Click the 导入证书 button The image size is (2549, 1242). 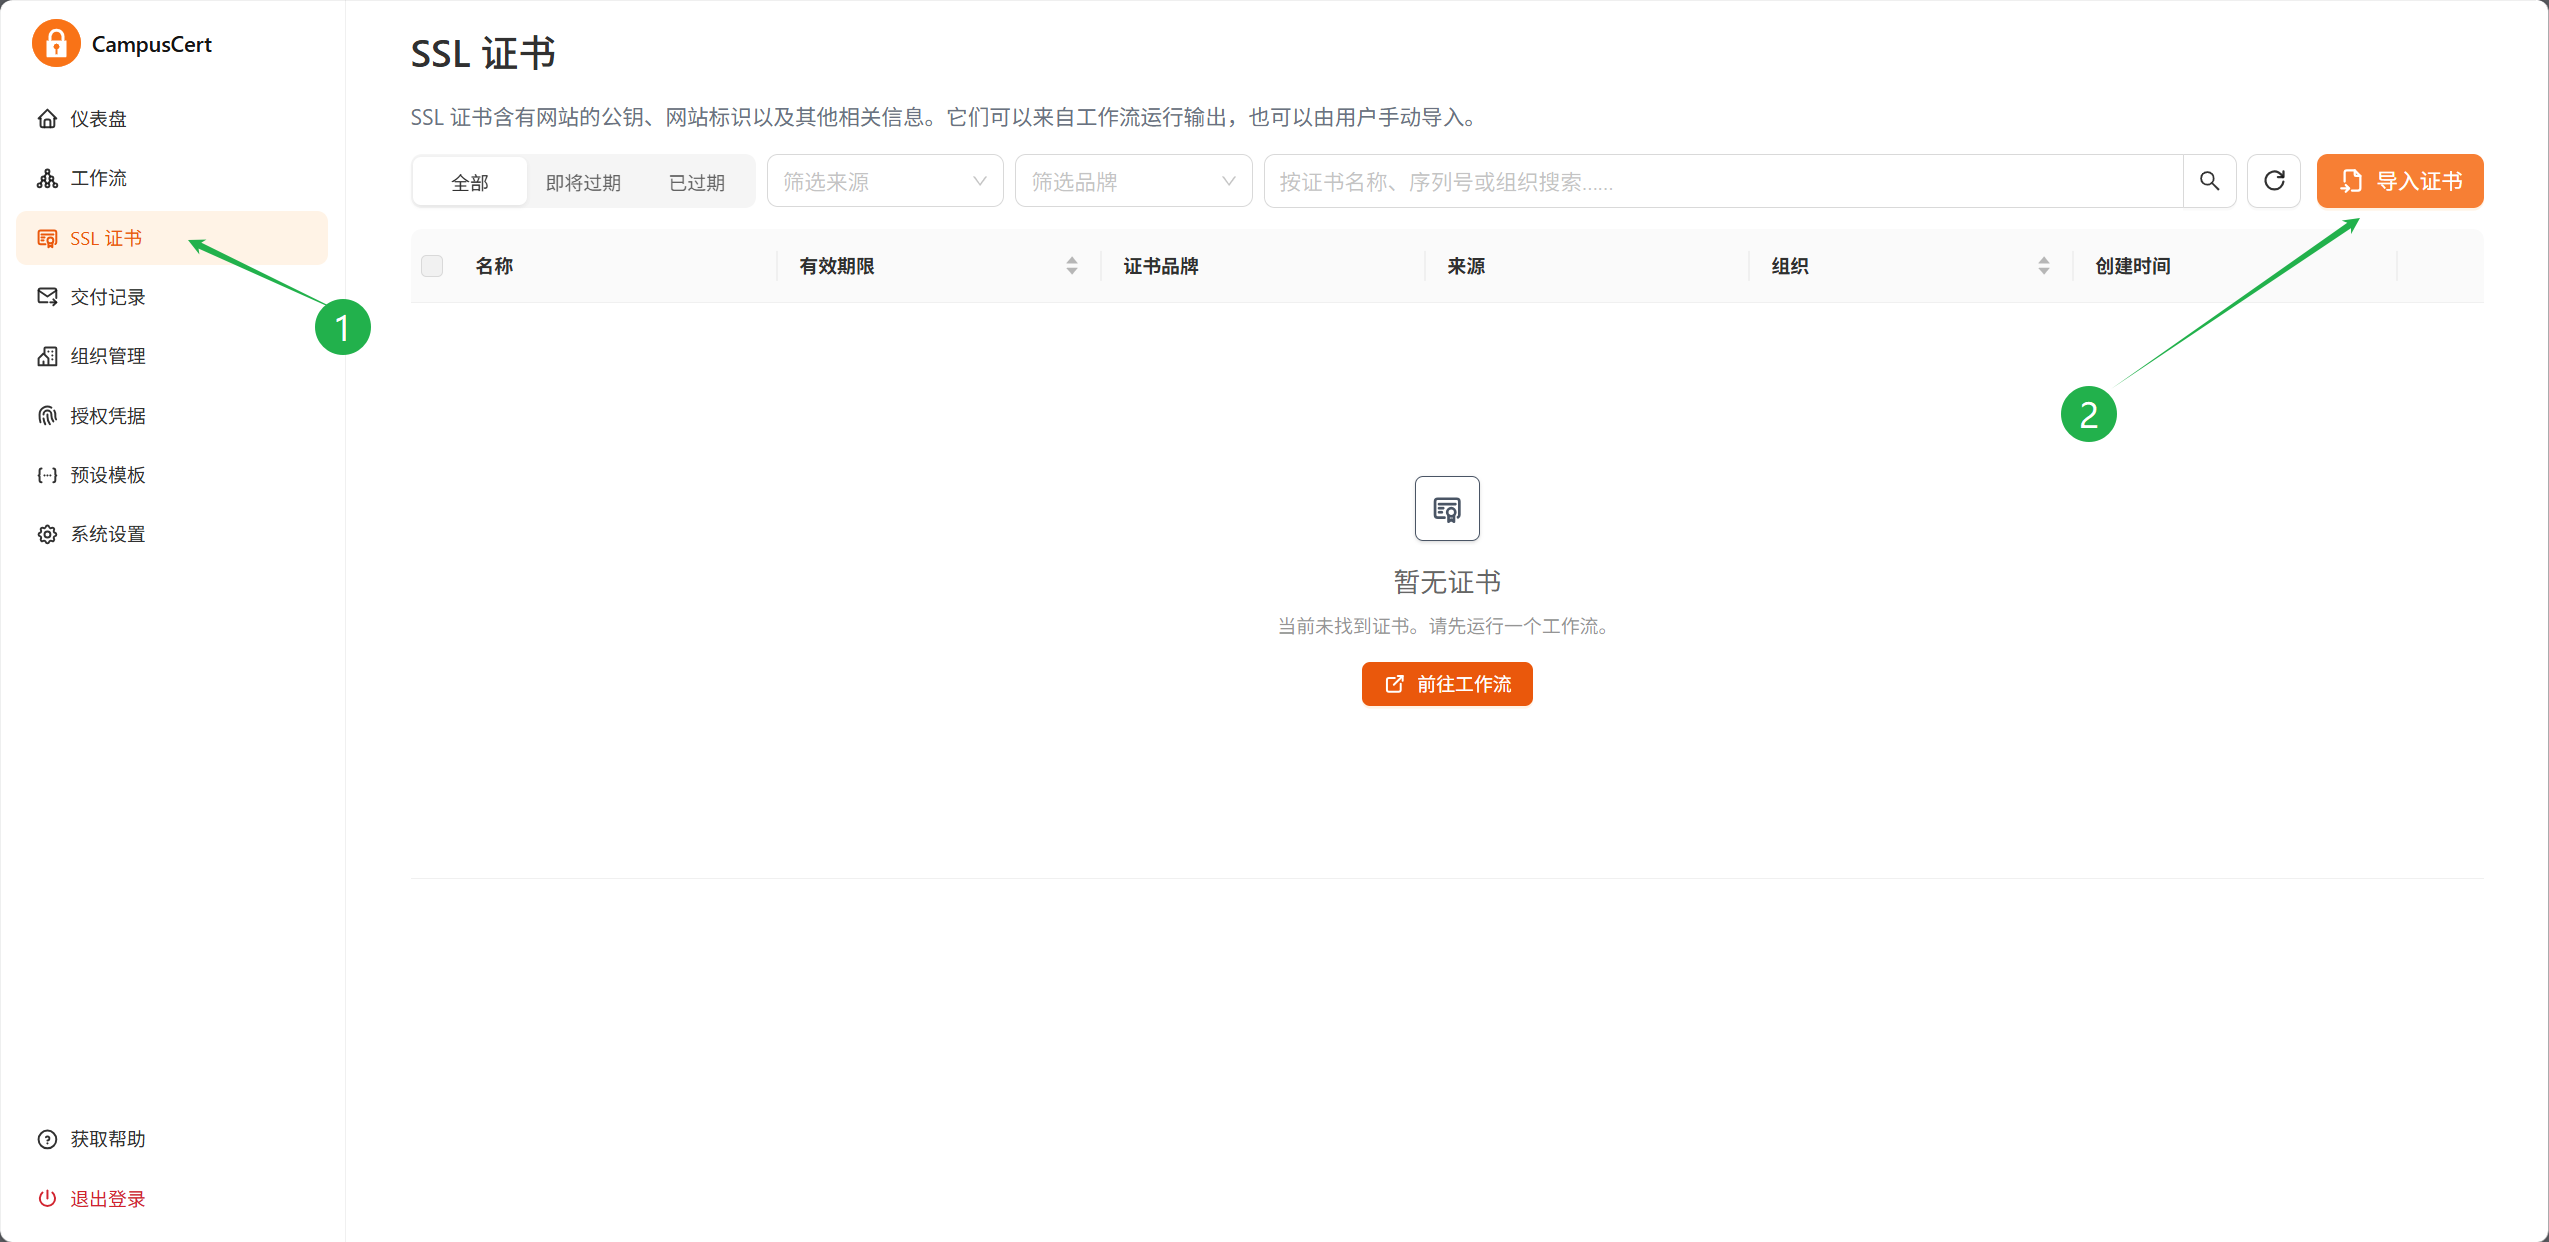(x=2400, y=181)
